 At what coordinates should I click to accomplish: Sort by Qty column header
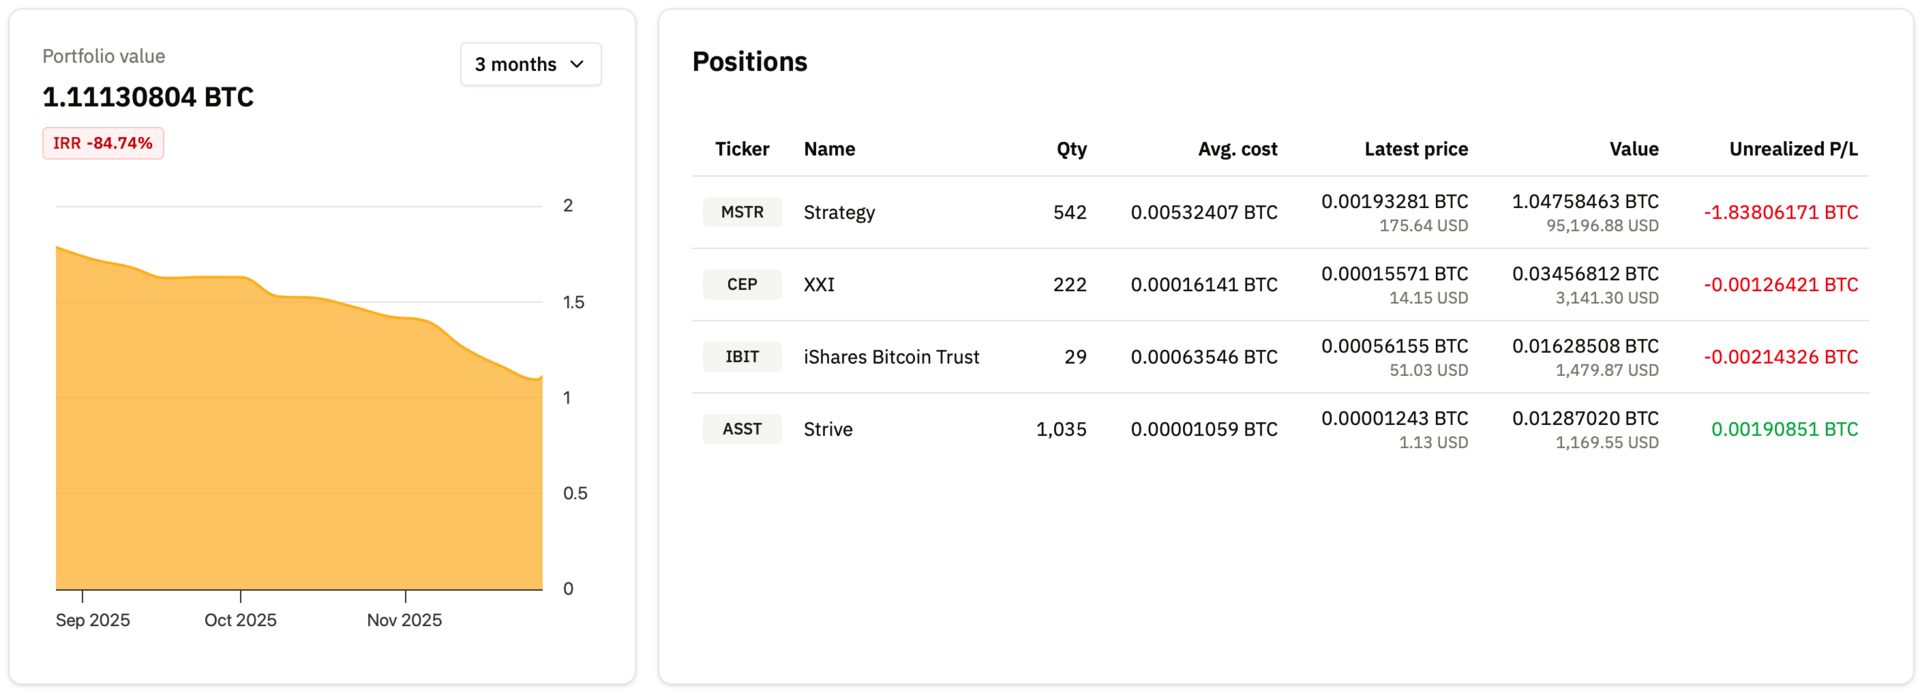1071,149
